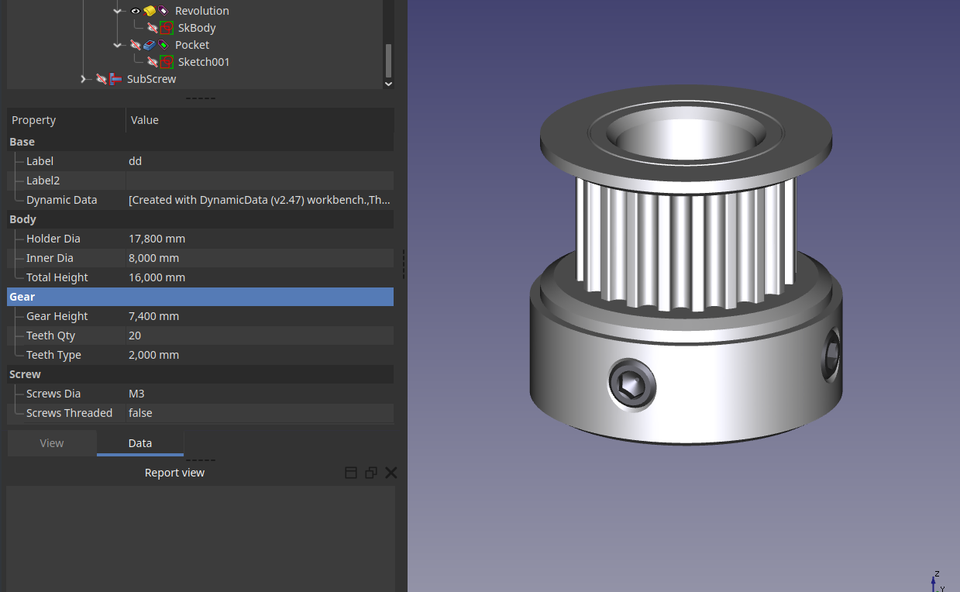
Task: Select the SubScrew link icon
Action: [x=115, y=78]
